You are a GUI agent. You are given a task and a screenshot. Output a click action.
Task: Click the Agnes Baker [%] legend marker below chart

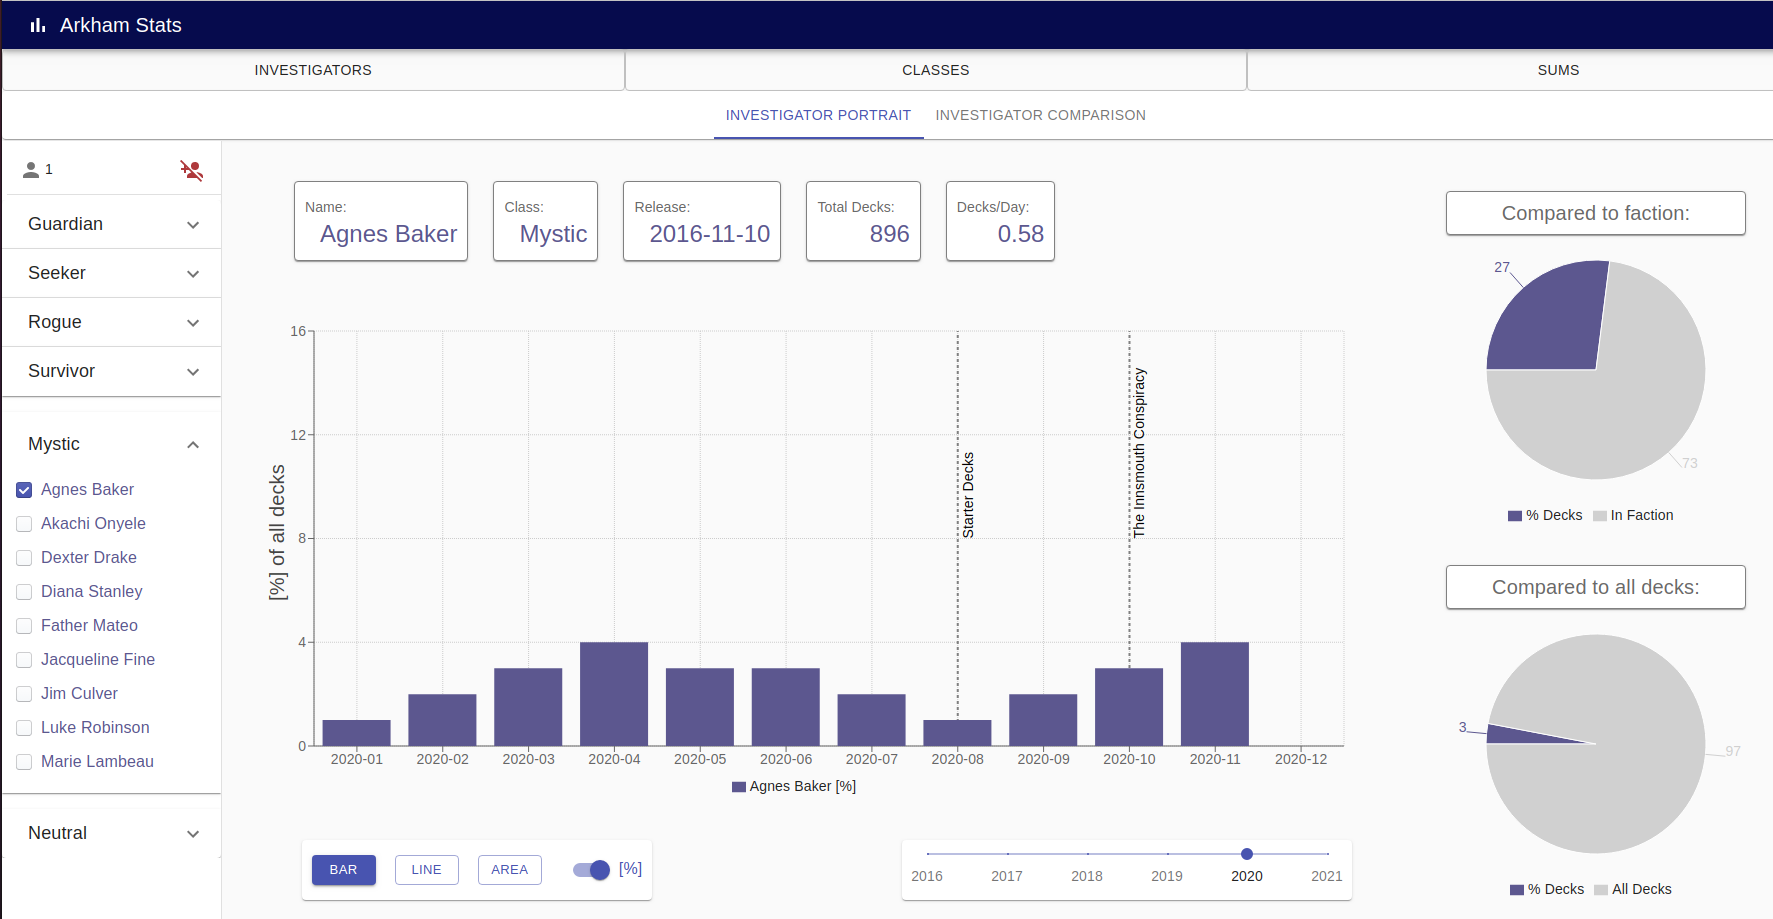(x=737, y=786)
